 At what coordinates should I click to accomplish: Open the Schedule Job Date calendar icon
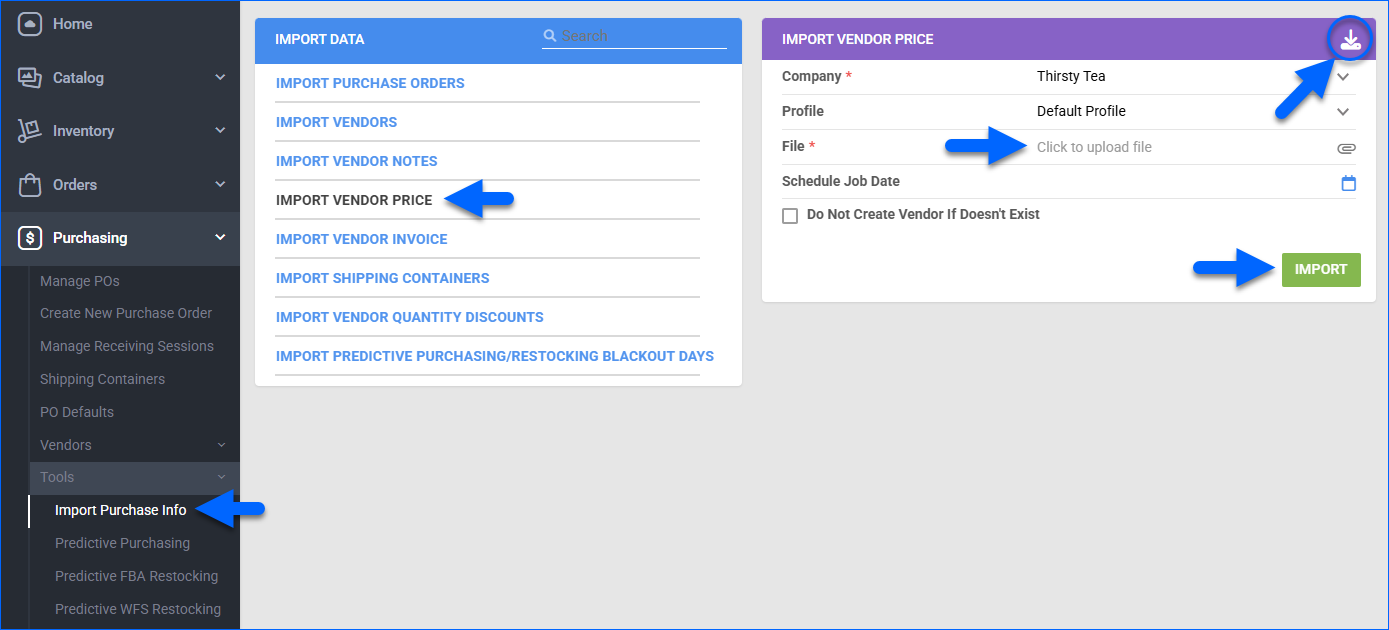click(1348, 183)
